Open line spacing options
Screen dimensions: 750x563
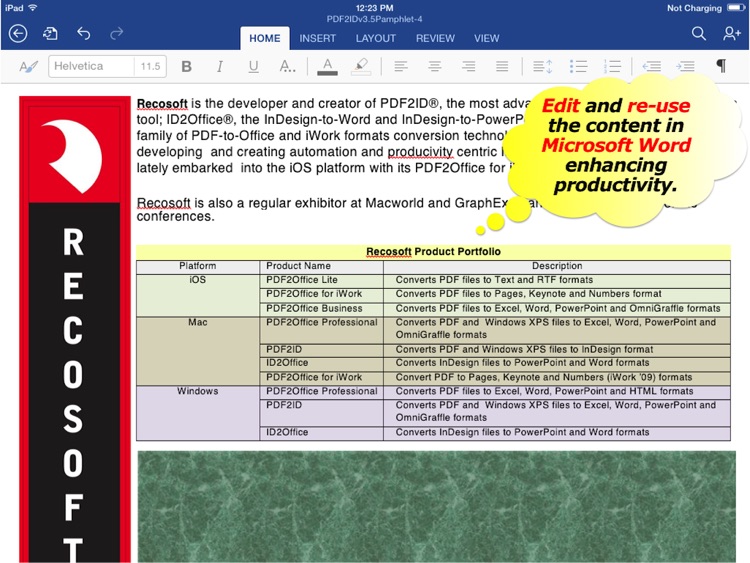pyautogui.click(x=543, y=66)
